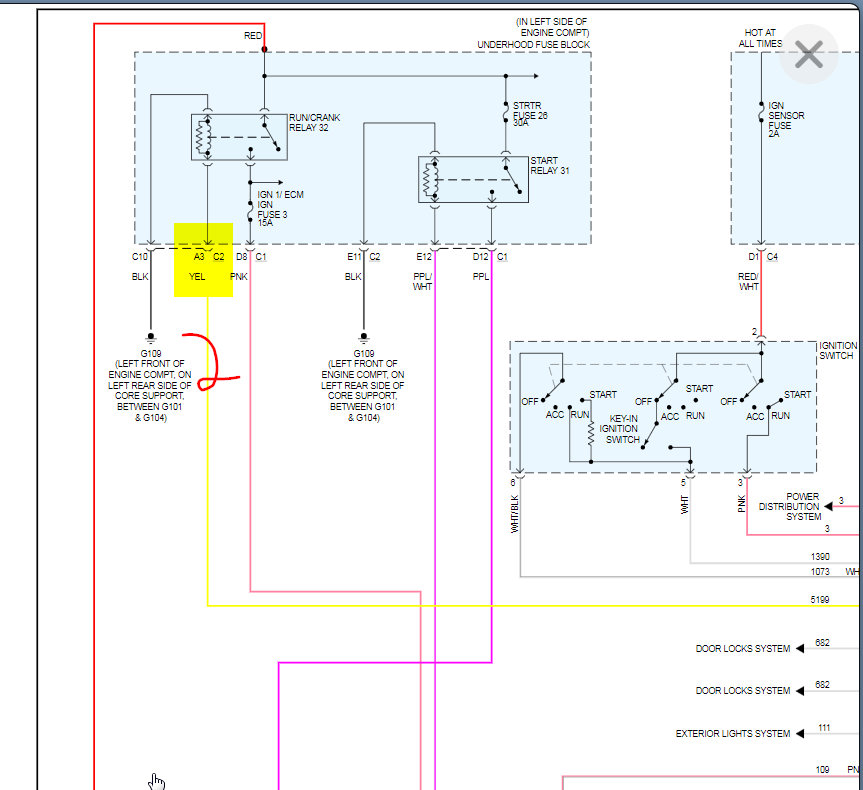
Task: Click the RED wire label at top
Action: click(253, 36)
